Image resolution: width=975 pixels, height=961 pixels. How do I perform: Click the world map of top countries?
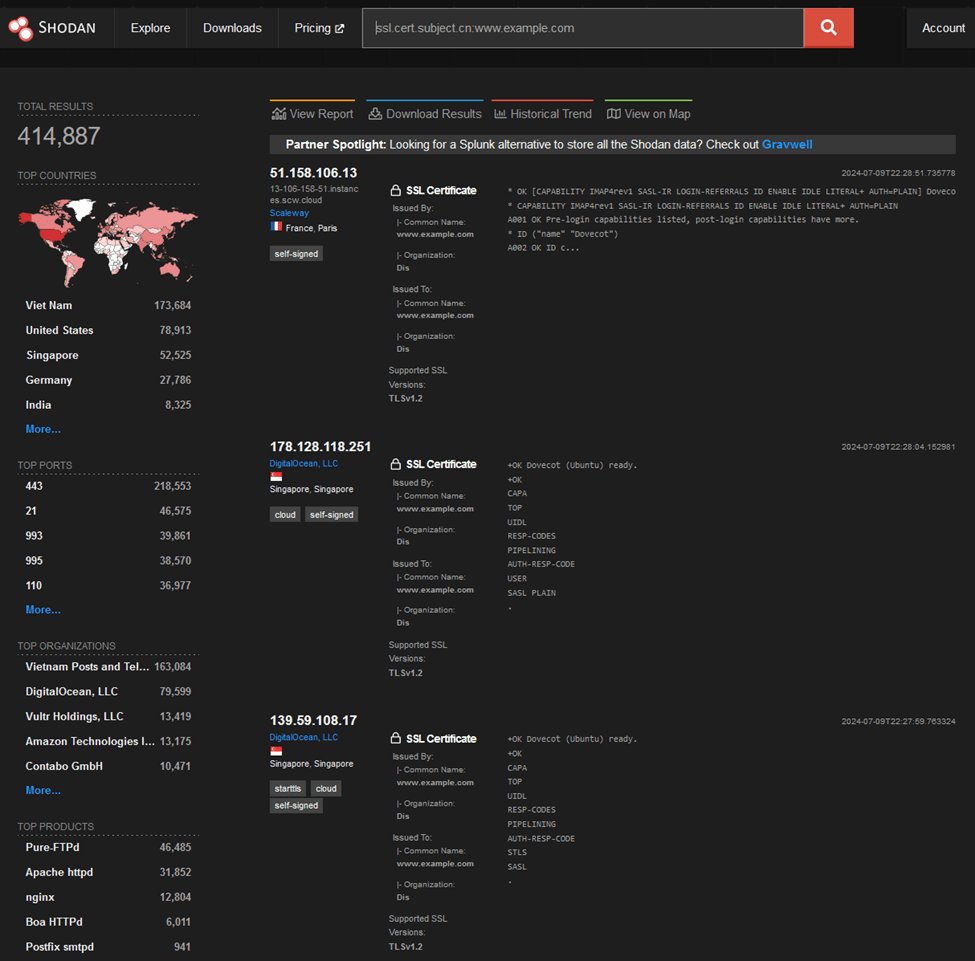[x=108, y=241]
